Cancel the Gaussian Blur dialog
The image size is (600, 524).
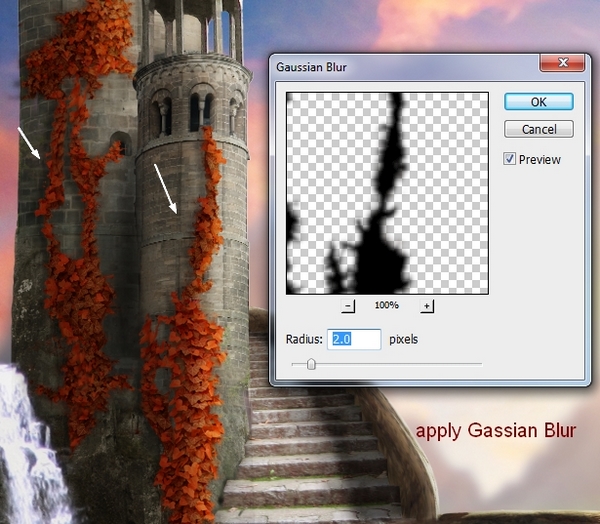click(538, 129)
